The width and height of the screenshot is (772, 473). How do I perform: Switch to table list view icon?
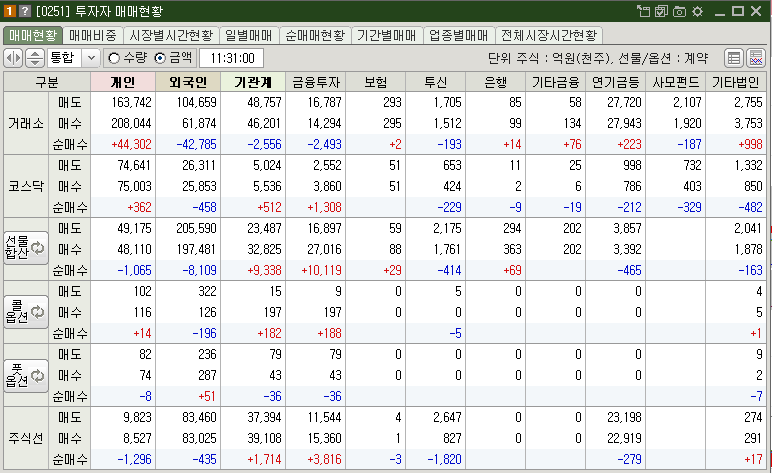[x=734, y=58]
